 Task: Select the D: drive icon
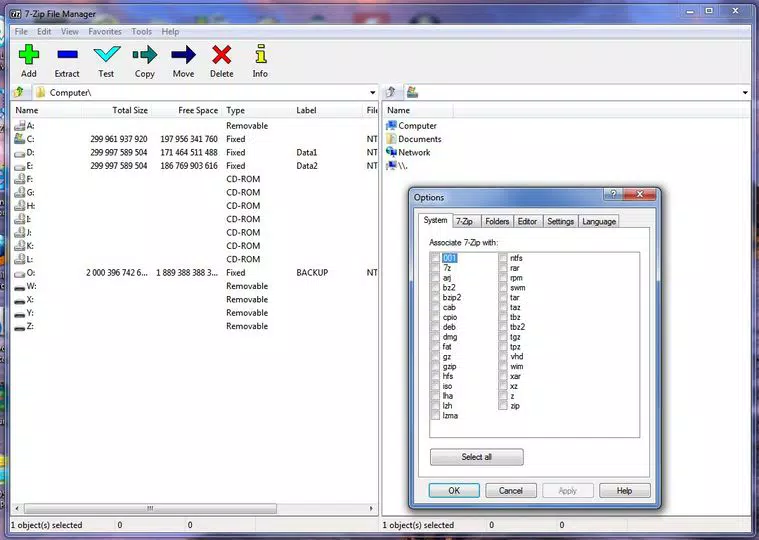click(19, 153)
